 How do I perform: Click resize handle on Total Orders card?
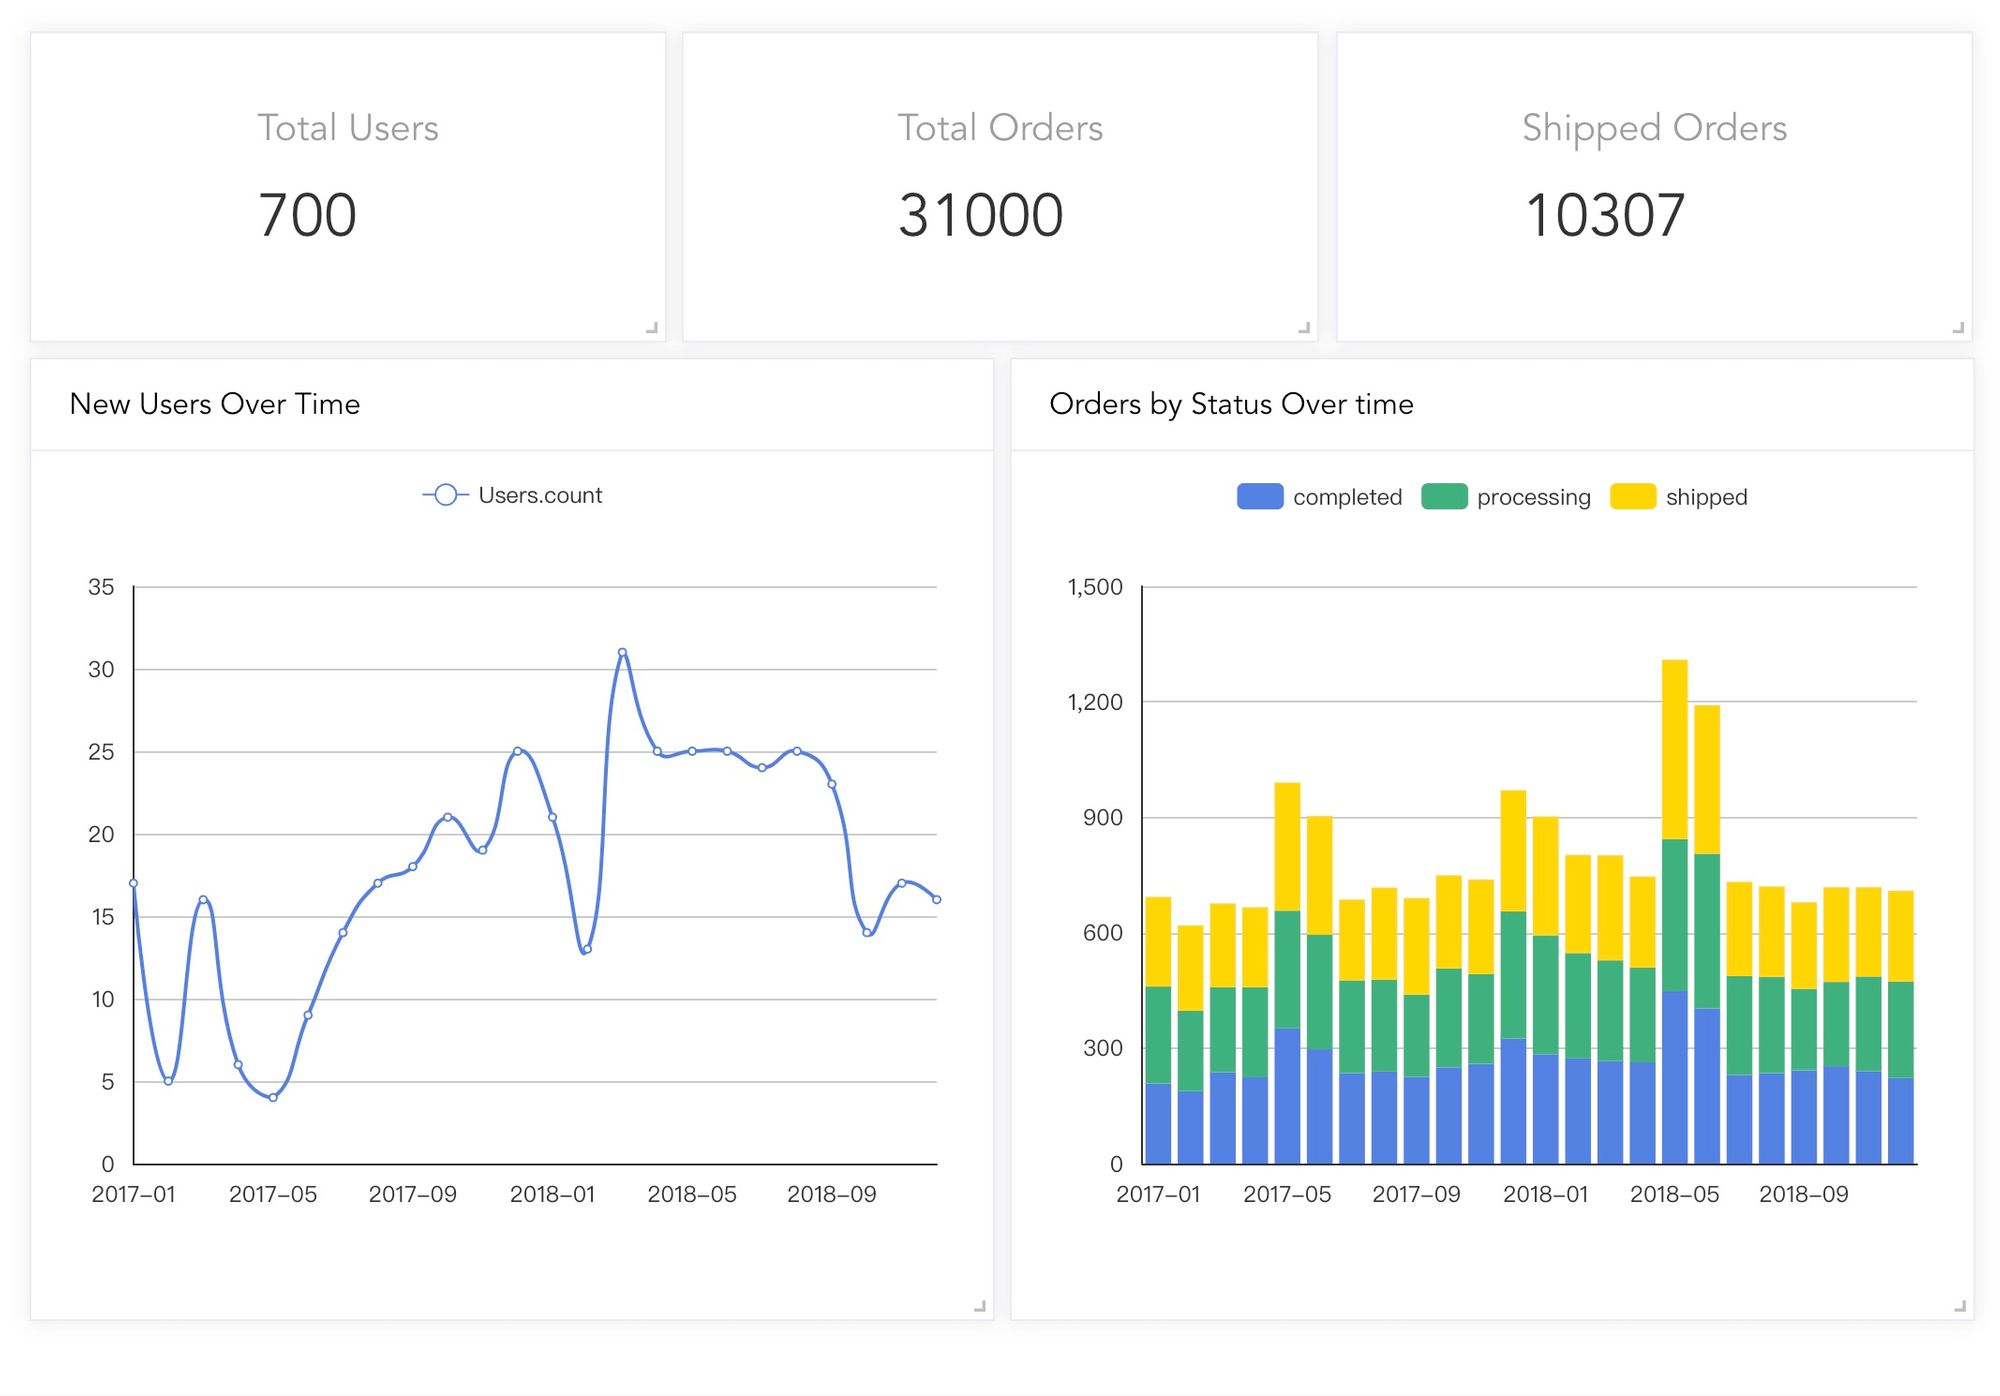pos(1304,327)
